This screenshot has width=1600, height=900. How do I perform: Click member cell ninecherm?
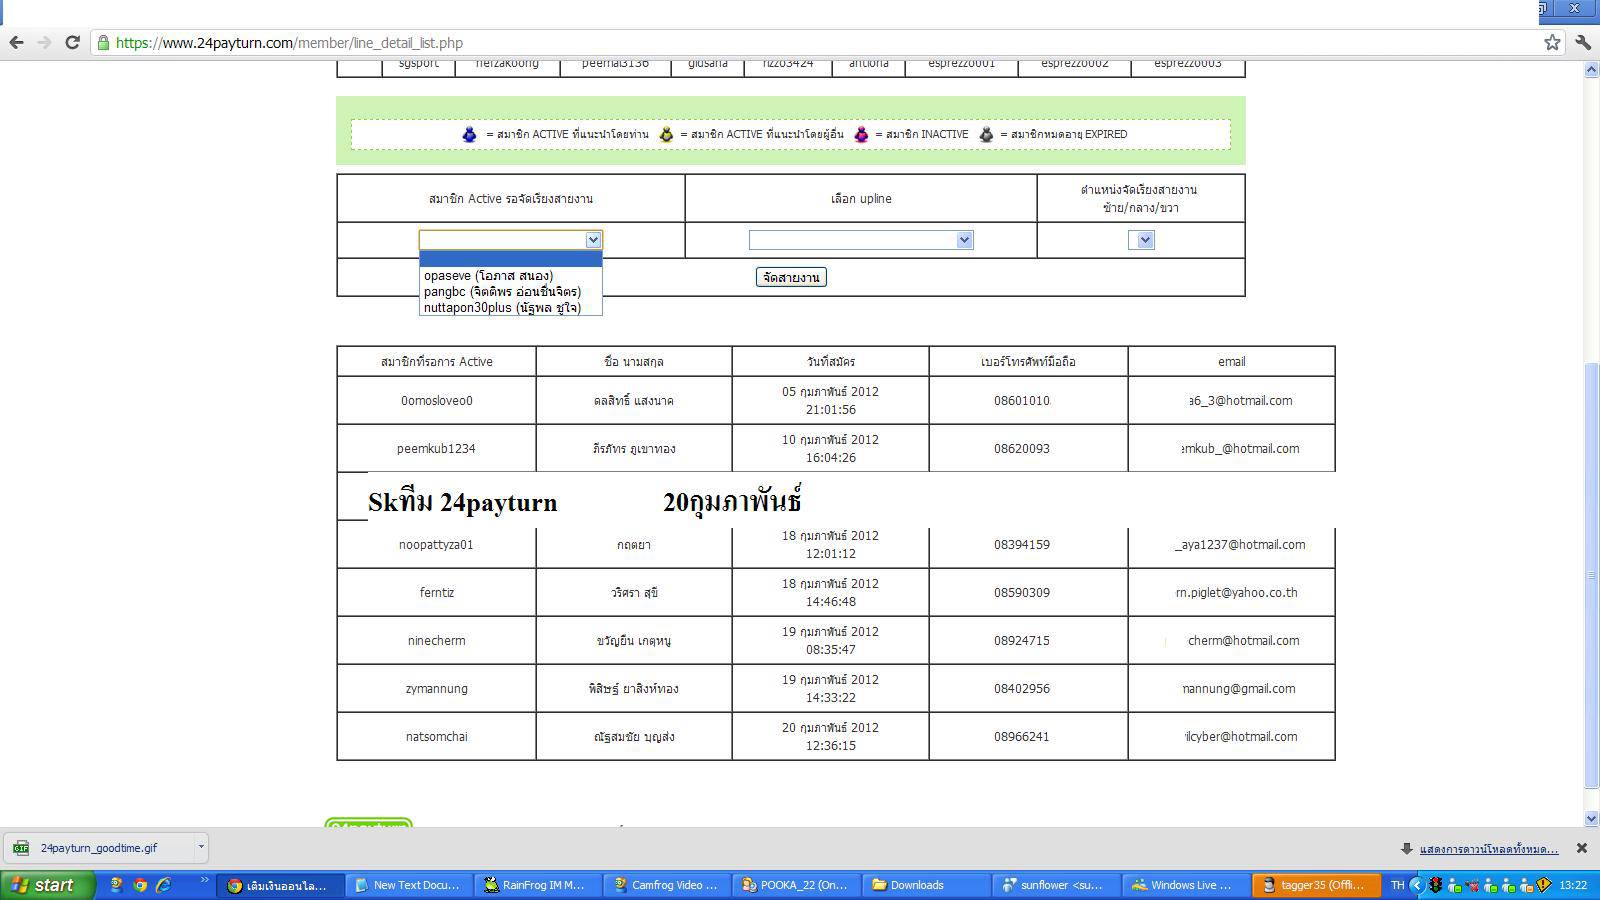(x=437, y=640)
